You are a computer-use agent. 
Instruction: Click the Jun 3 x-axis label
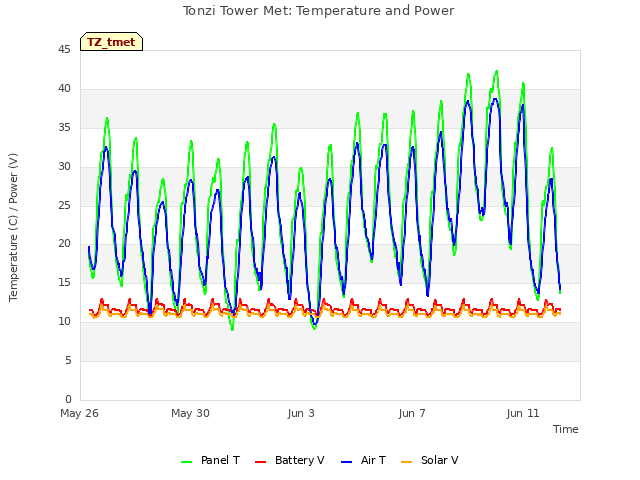[x=301, y=413]
